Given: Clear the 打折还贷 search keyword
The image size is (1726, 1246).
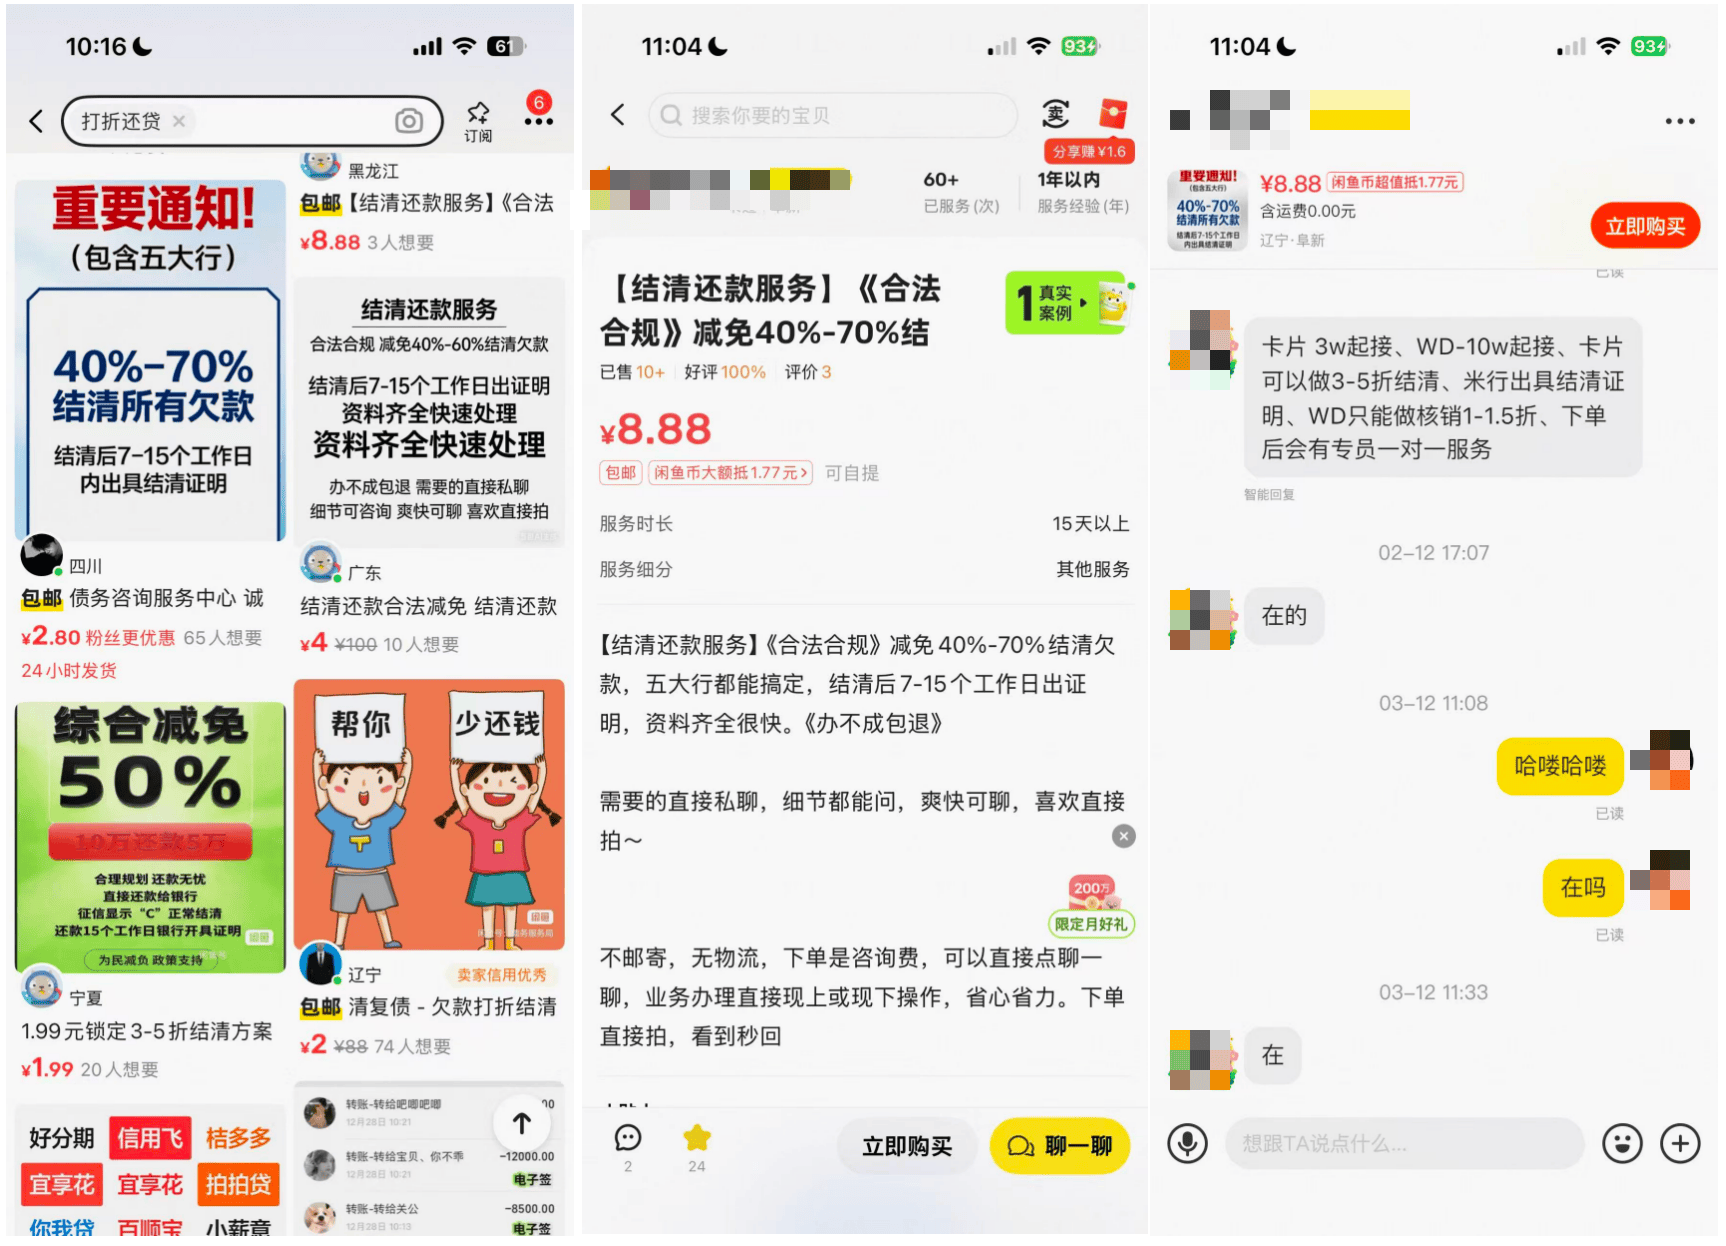Looking at the screenshot, I should [x=178, y=121].
